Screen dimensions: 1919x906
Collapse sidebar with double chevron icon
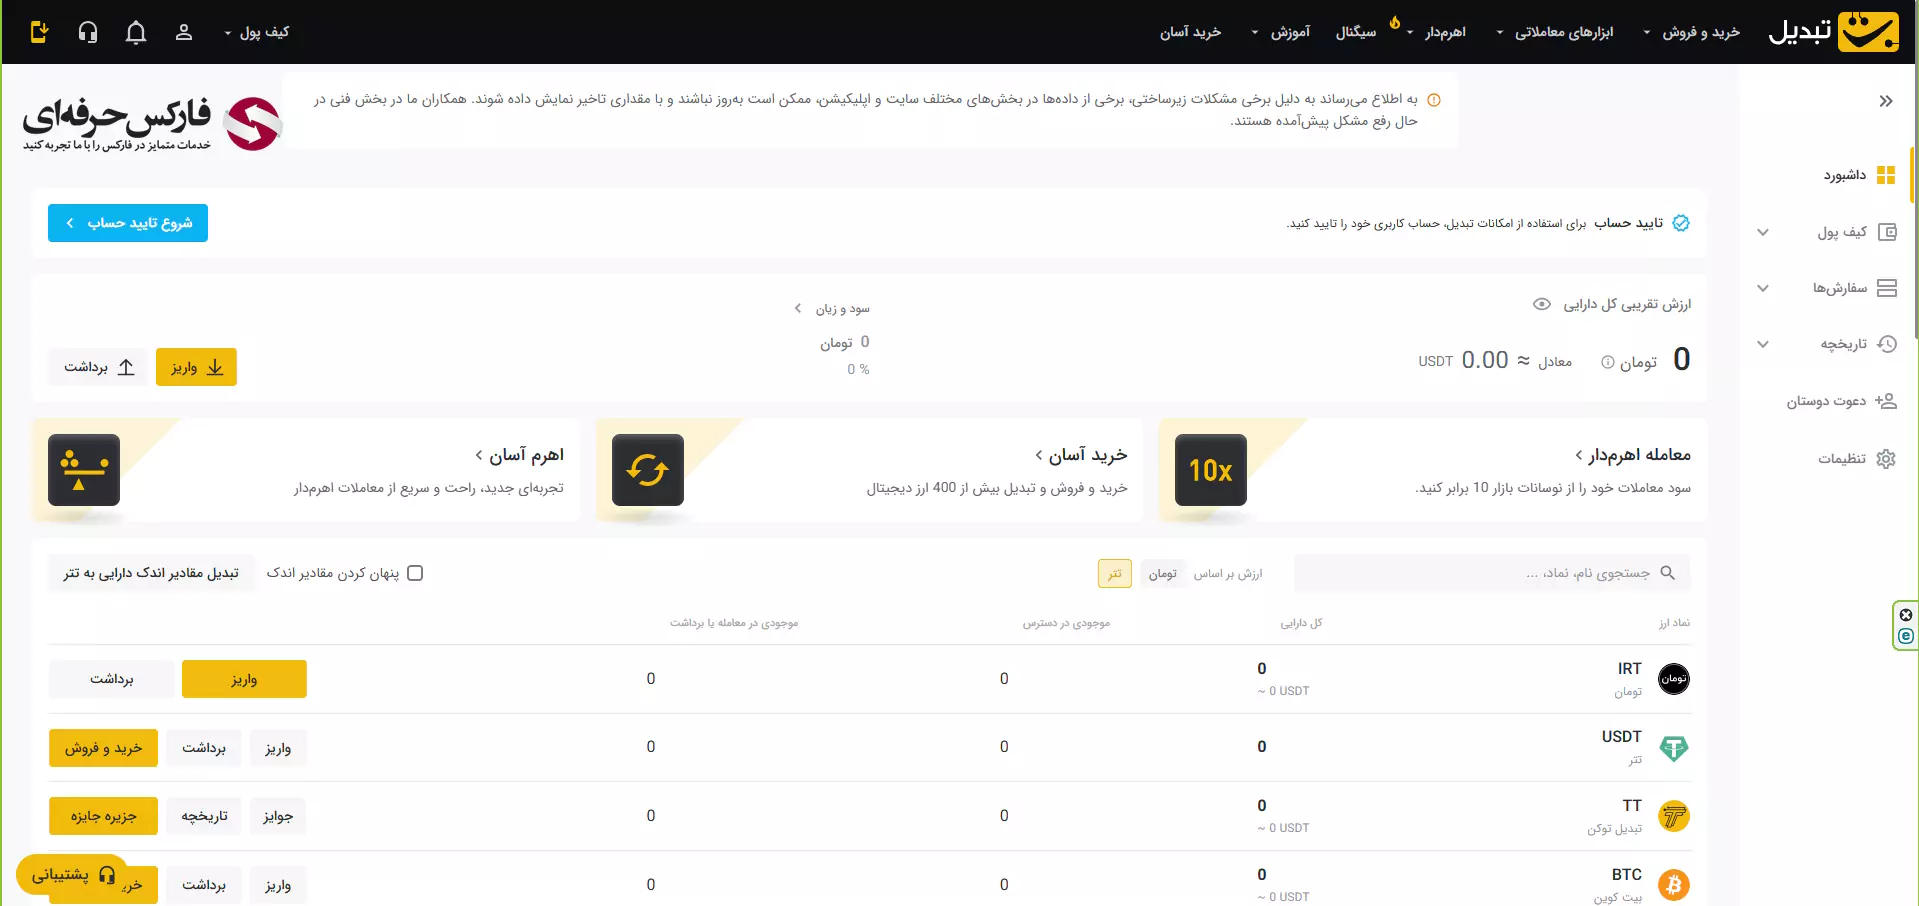click(x=1886, y=101)
